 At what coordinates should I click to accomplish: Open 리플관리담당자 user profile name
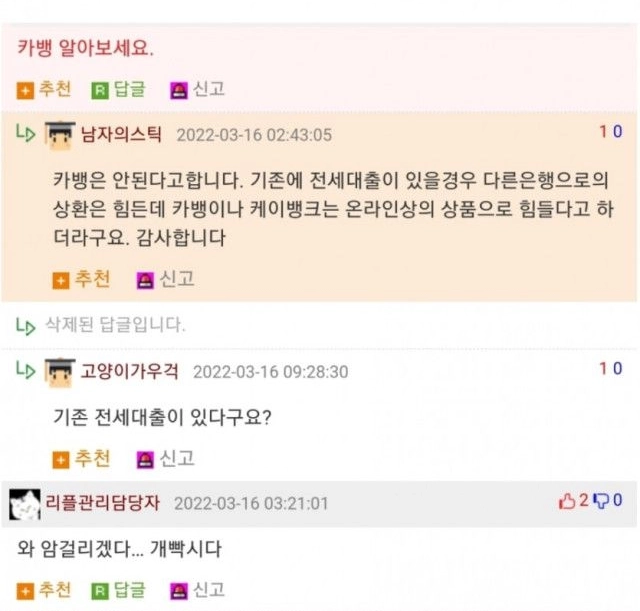tap(102, 503)
